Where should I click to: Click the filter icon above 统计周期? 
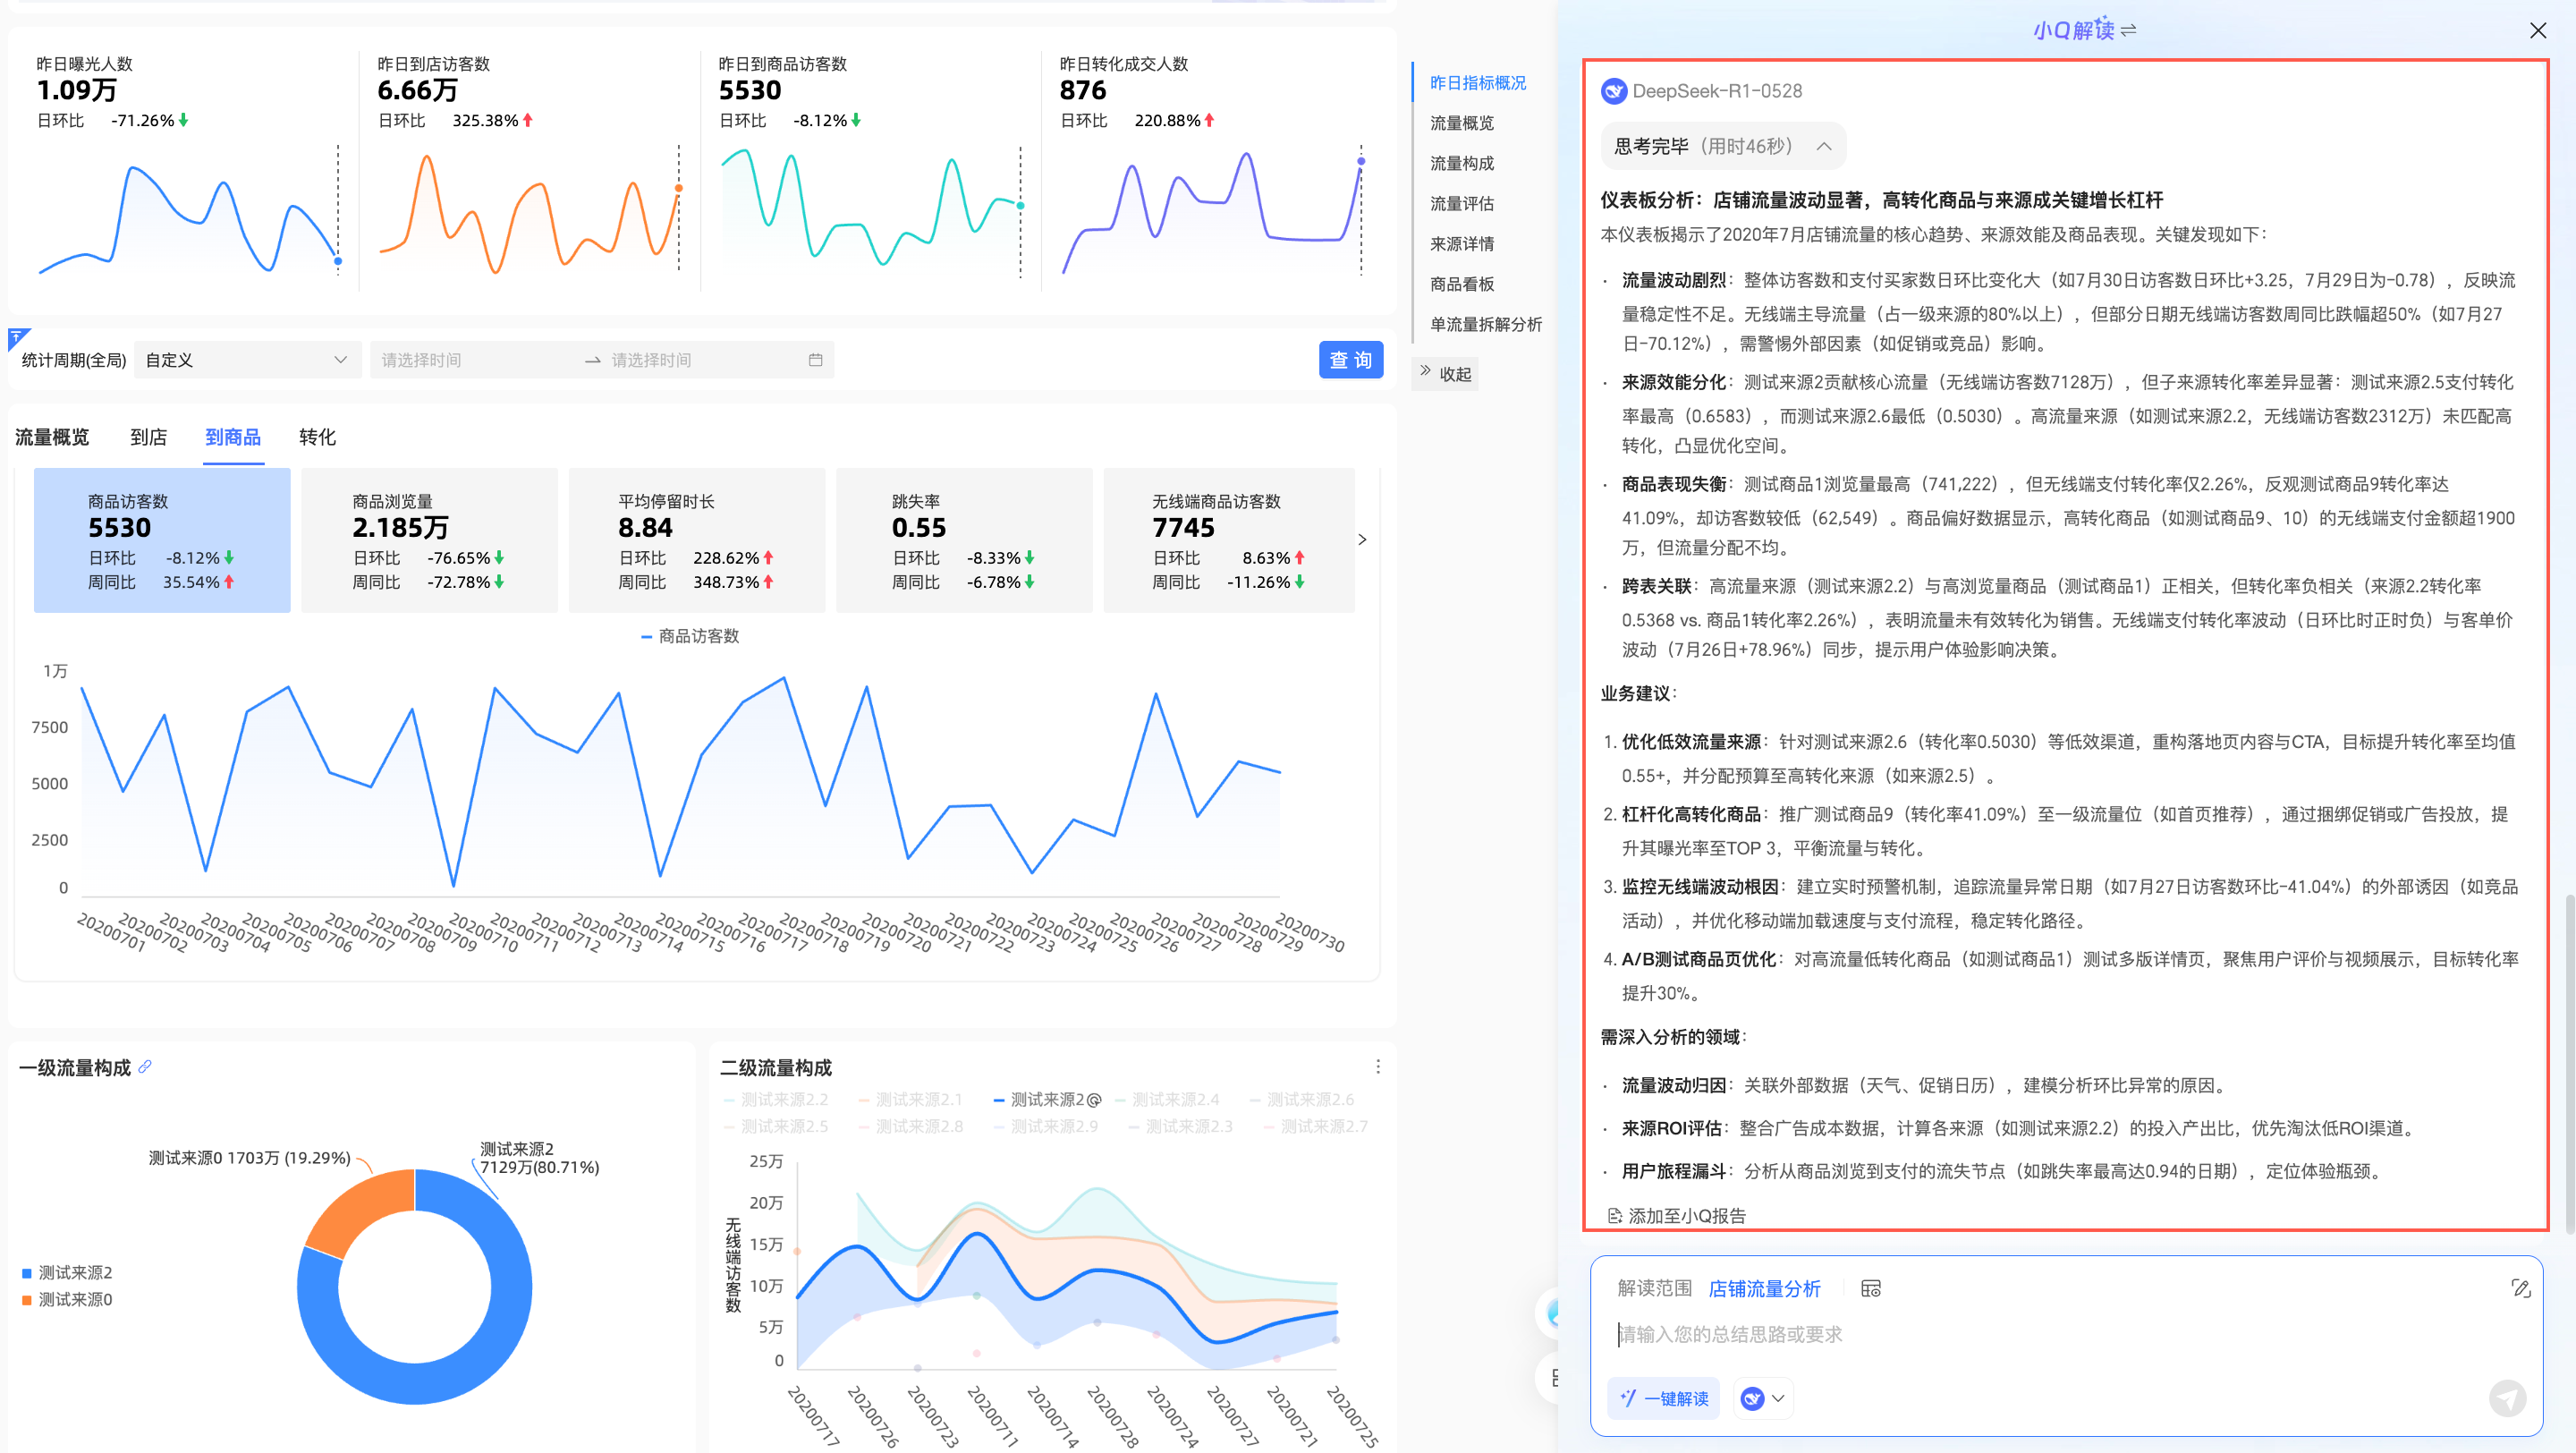(18, 338)
